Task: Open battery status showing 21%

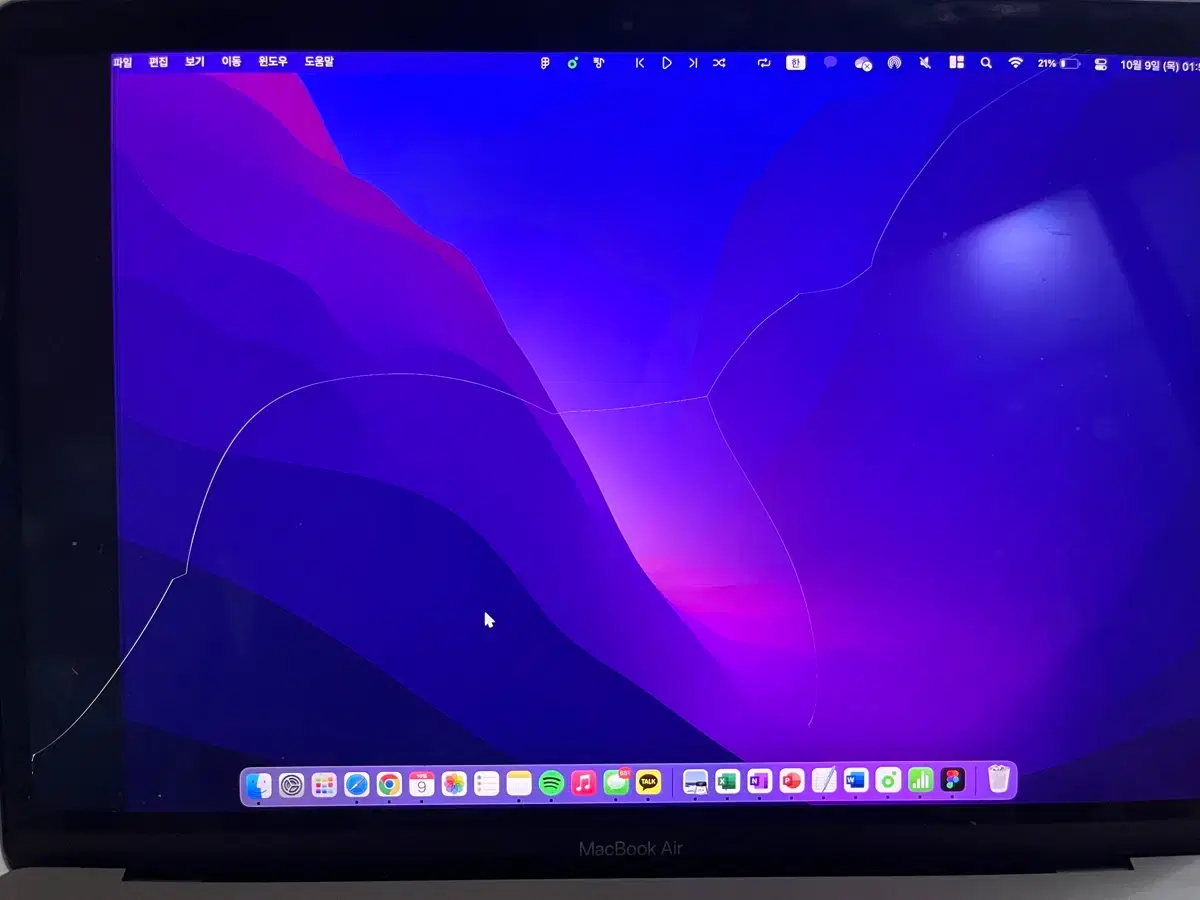Action: click(x=1058, y=63)
